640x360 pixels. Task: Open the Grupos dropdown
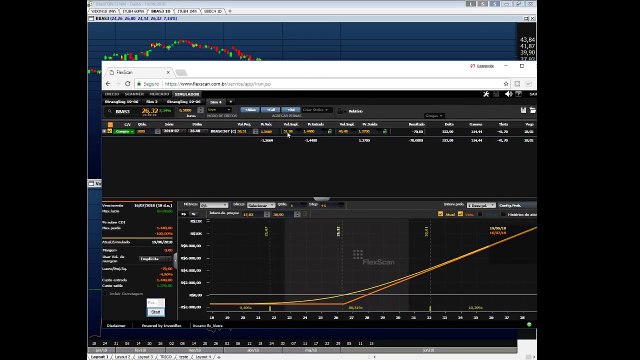(434, 116)
